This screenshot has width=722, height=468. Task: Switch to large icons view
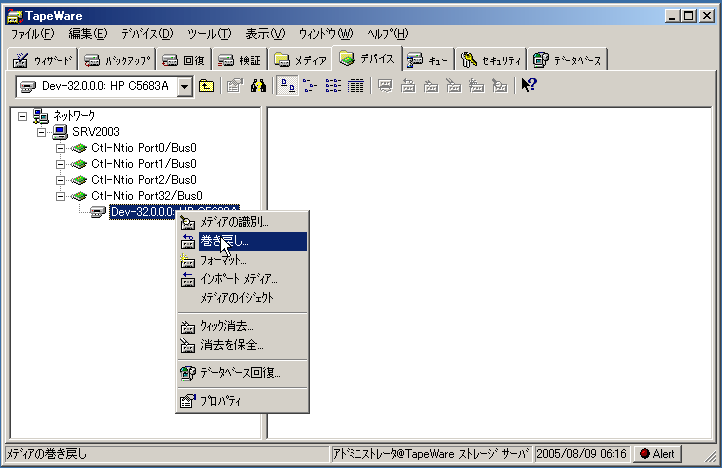[288, 86]
